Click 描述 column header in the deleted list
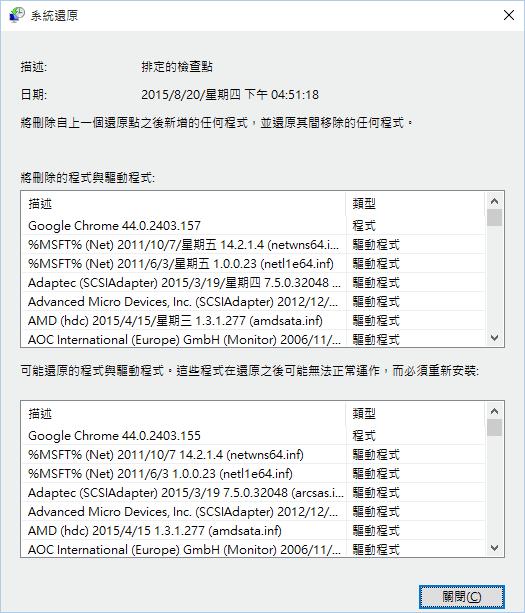The height and width of the screenshot is (613, 525). coord(183,203)
